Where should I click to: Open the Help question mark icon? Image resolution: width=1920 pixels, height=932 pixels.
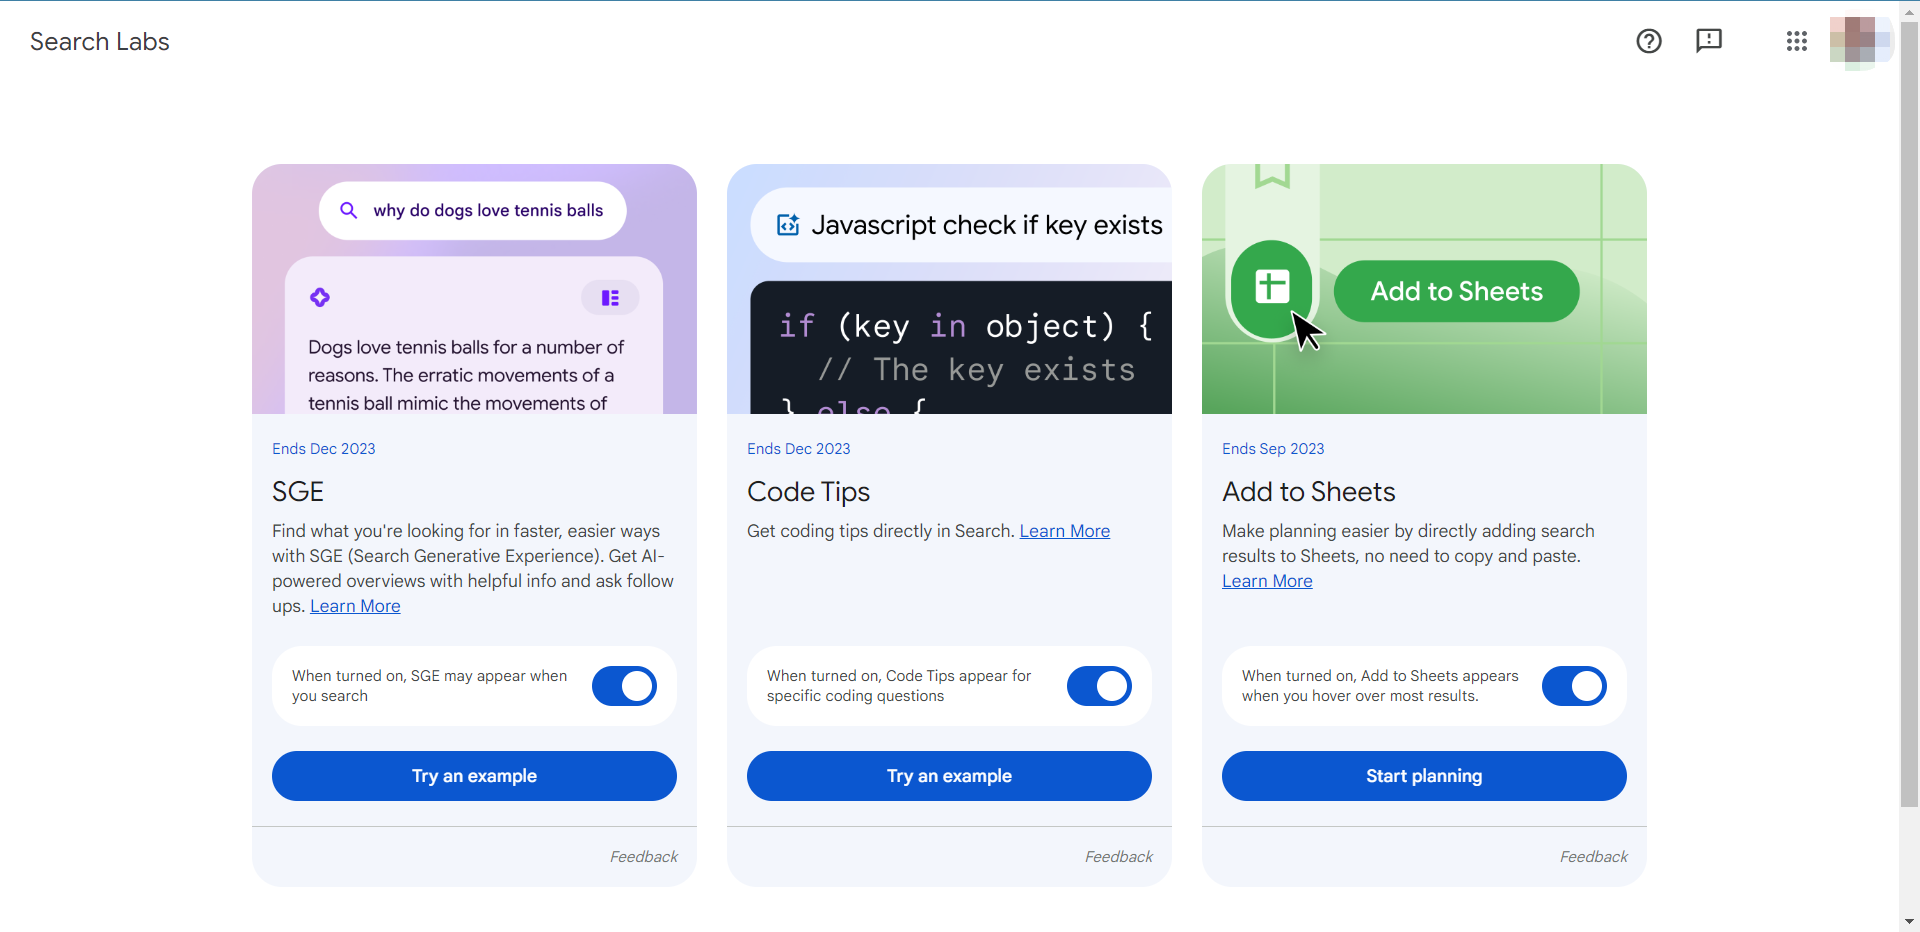(1649, 41)
